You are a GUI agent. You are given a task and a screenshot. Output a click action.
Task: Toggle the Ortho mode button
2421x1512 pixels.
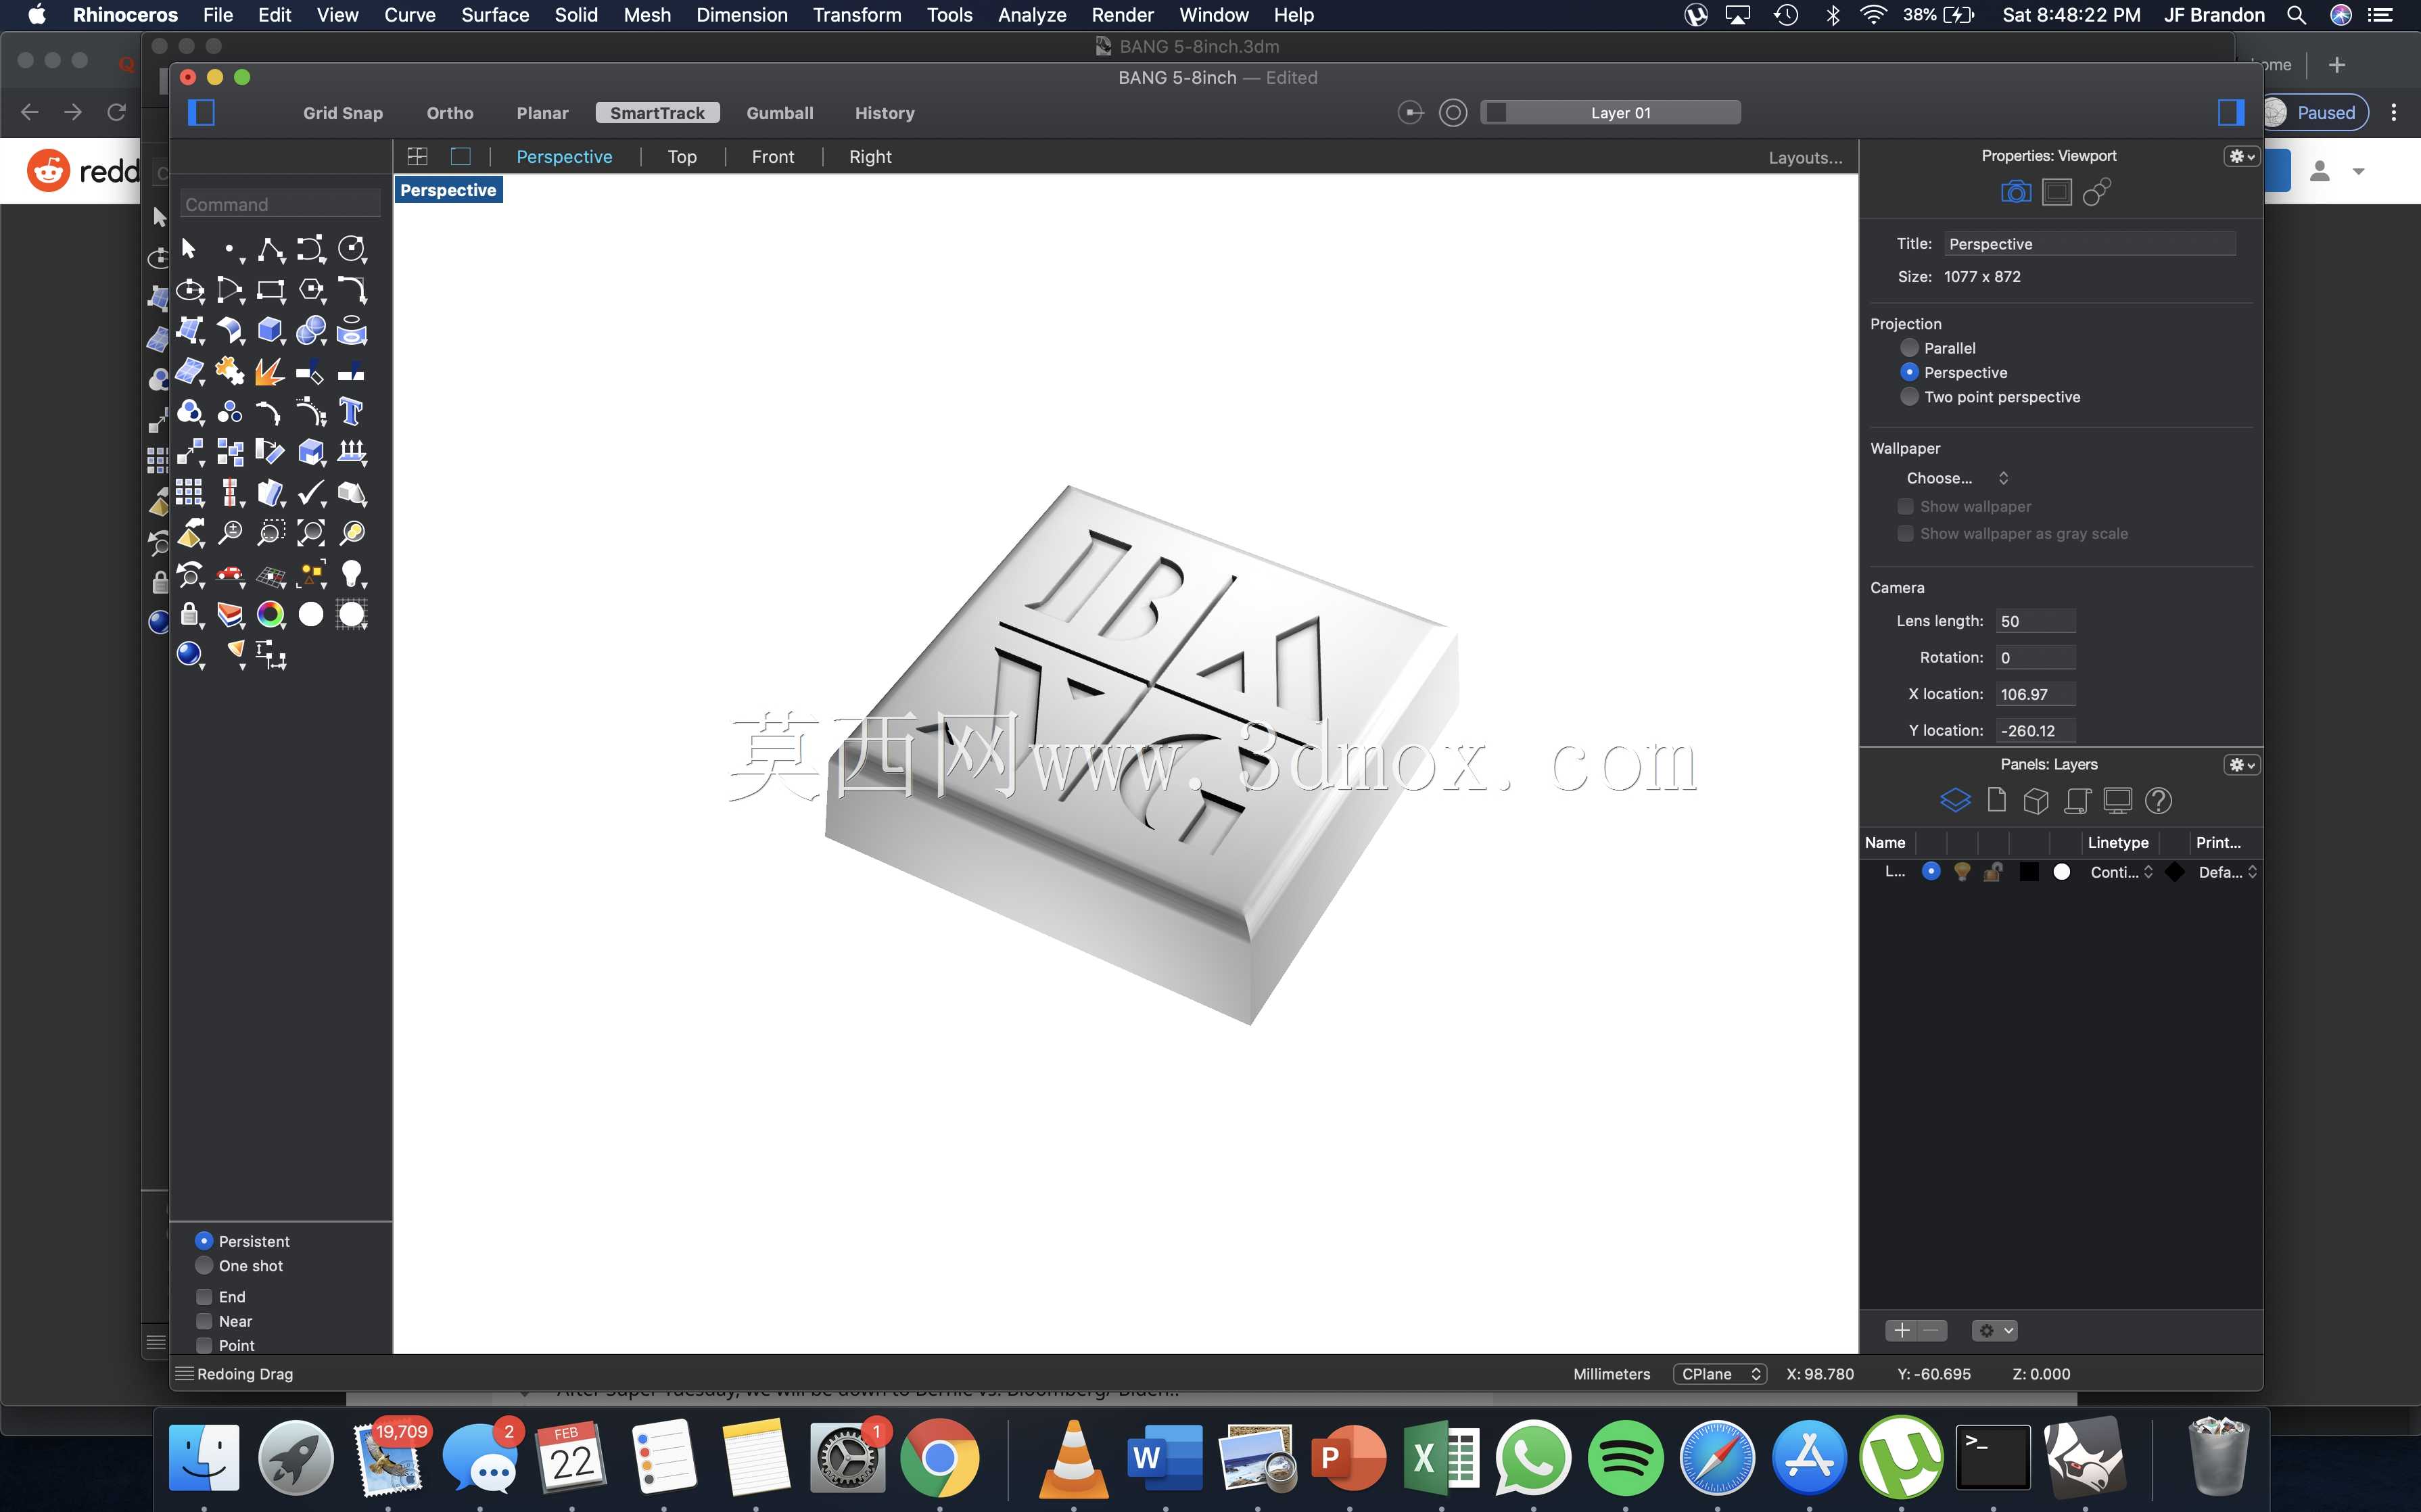point(450,113)
